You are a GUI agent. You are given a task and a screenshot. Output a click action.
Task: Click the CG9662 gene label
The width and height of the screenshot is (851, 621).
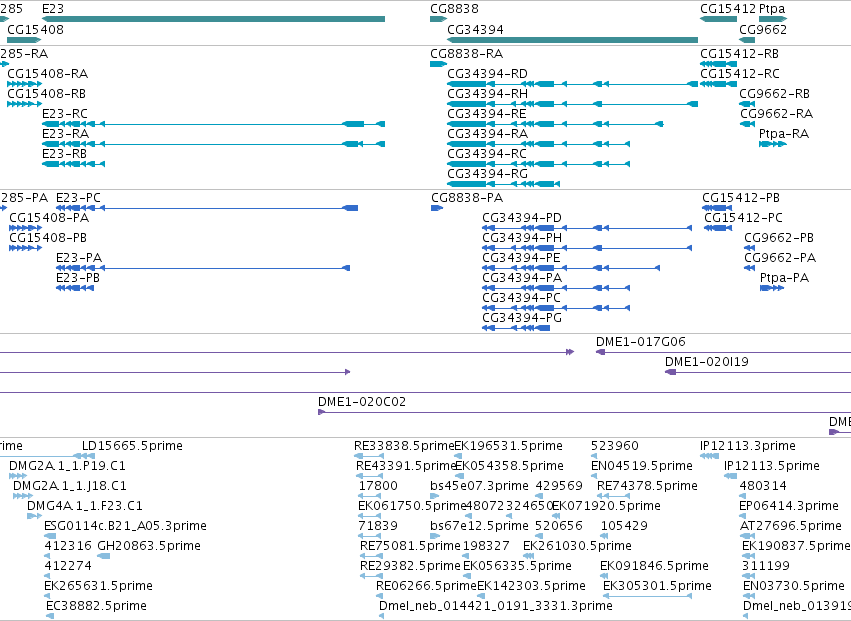point(763,29)
